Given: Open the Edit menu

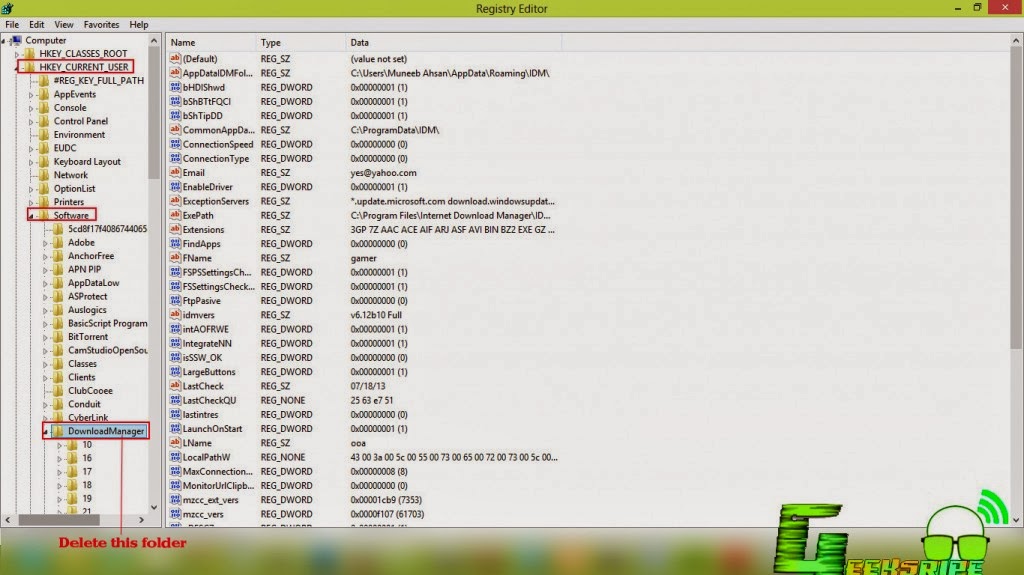Looking at the screenshot, I should (37, 24).
